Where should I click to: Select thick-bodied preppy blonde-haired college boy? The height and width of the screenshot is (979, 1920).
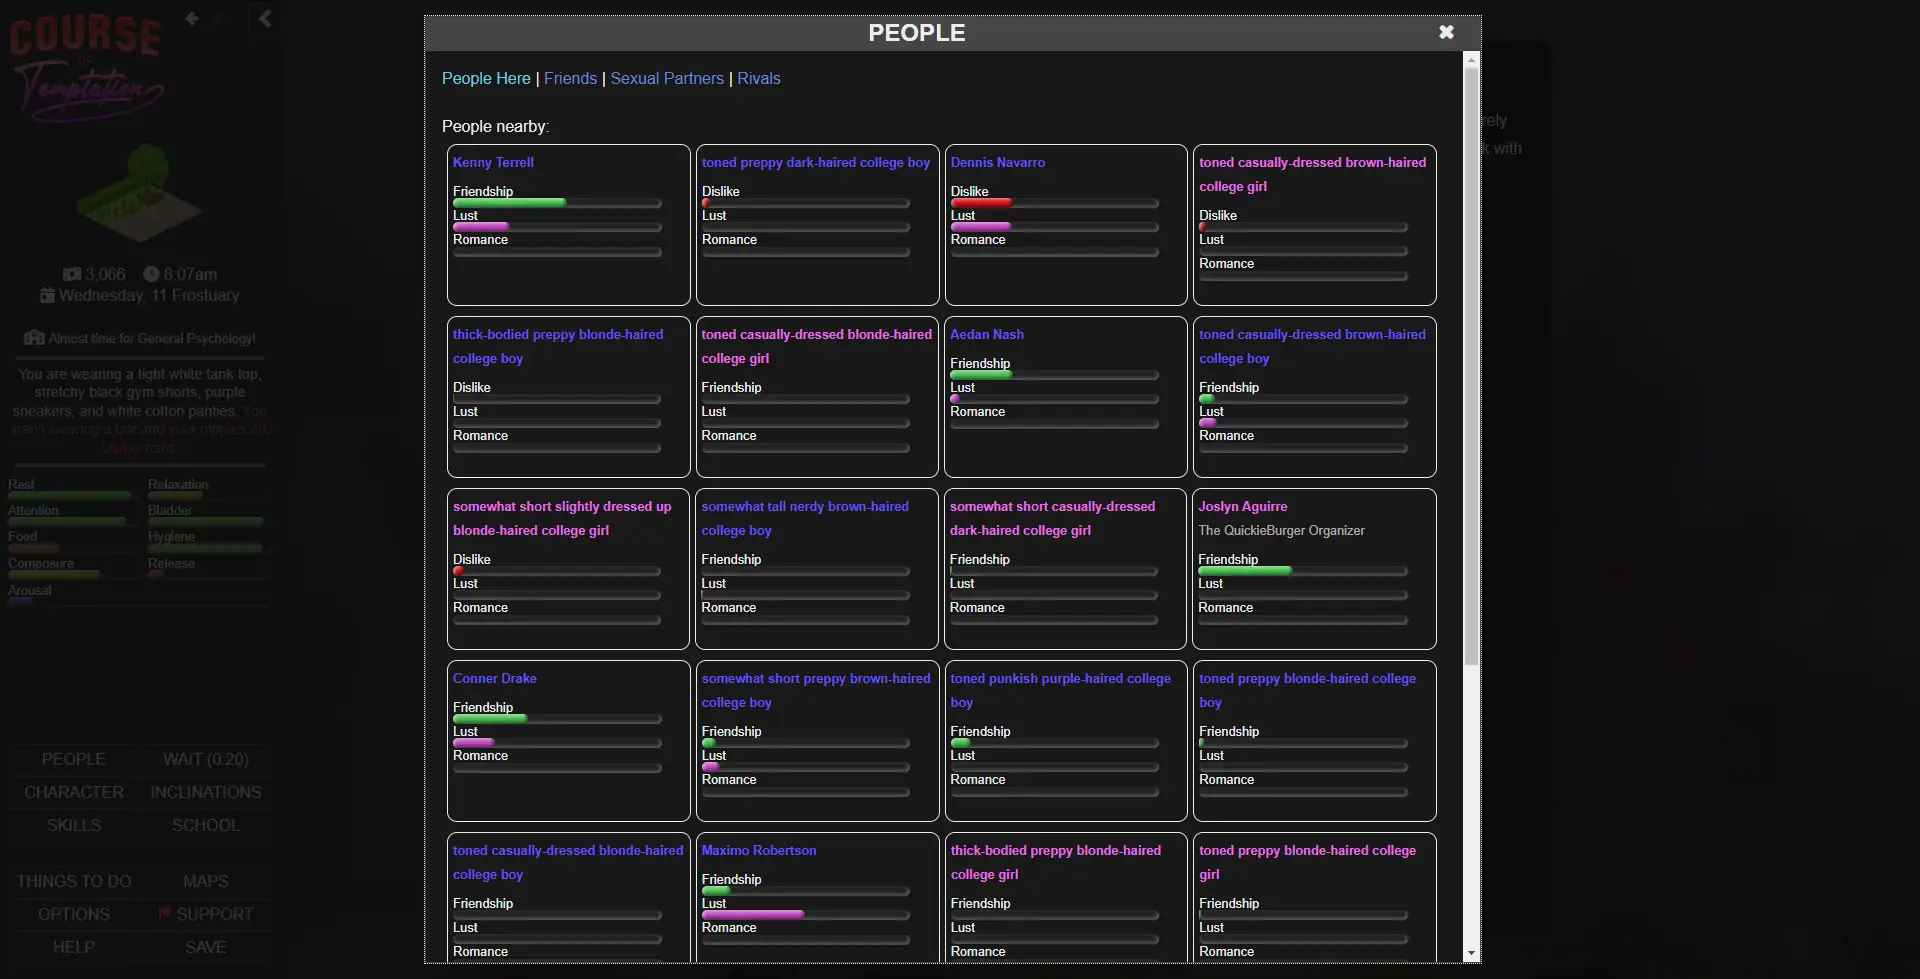557,346
